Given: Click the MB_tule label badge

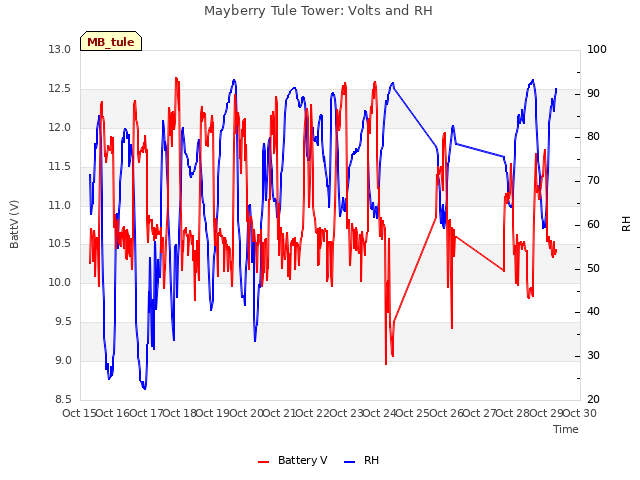Looking at the screenshot, I should [111, 42].
